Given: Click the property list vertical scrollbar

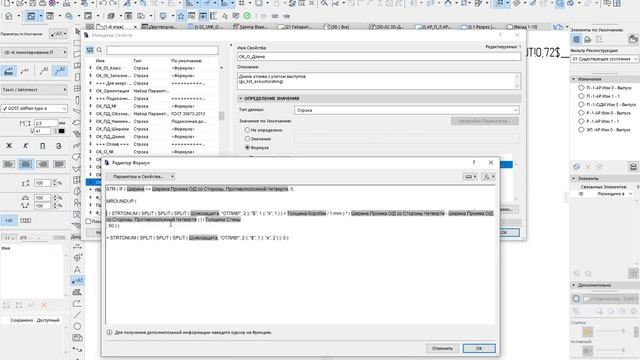Looking at the screenshot, I should coord(222,116).
